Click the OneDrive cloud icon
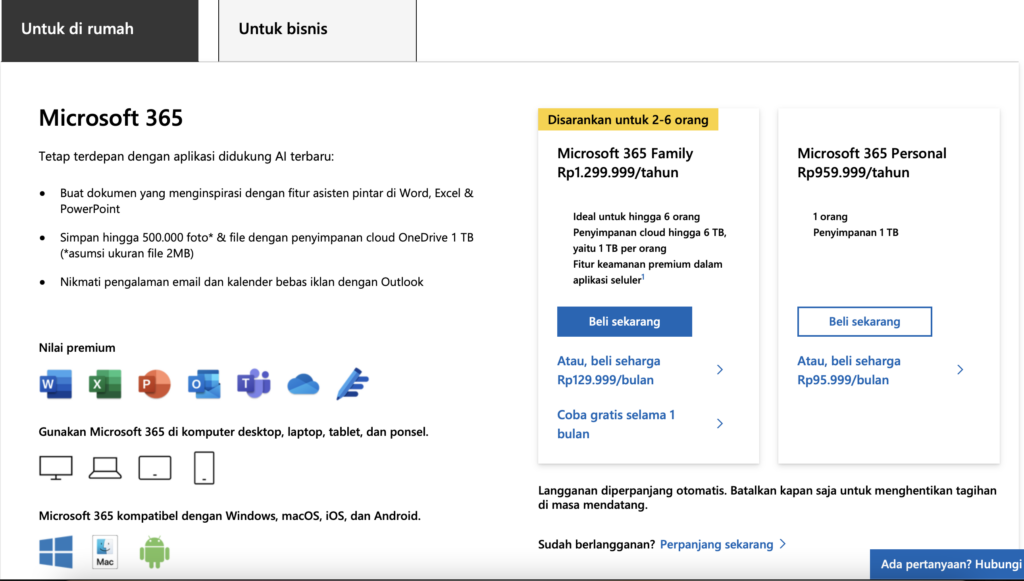This screenshot has width=1024, height=581. pos(303,383)
